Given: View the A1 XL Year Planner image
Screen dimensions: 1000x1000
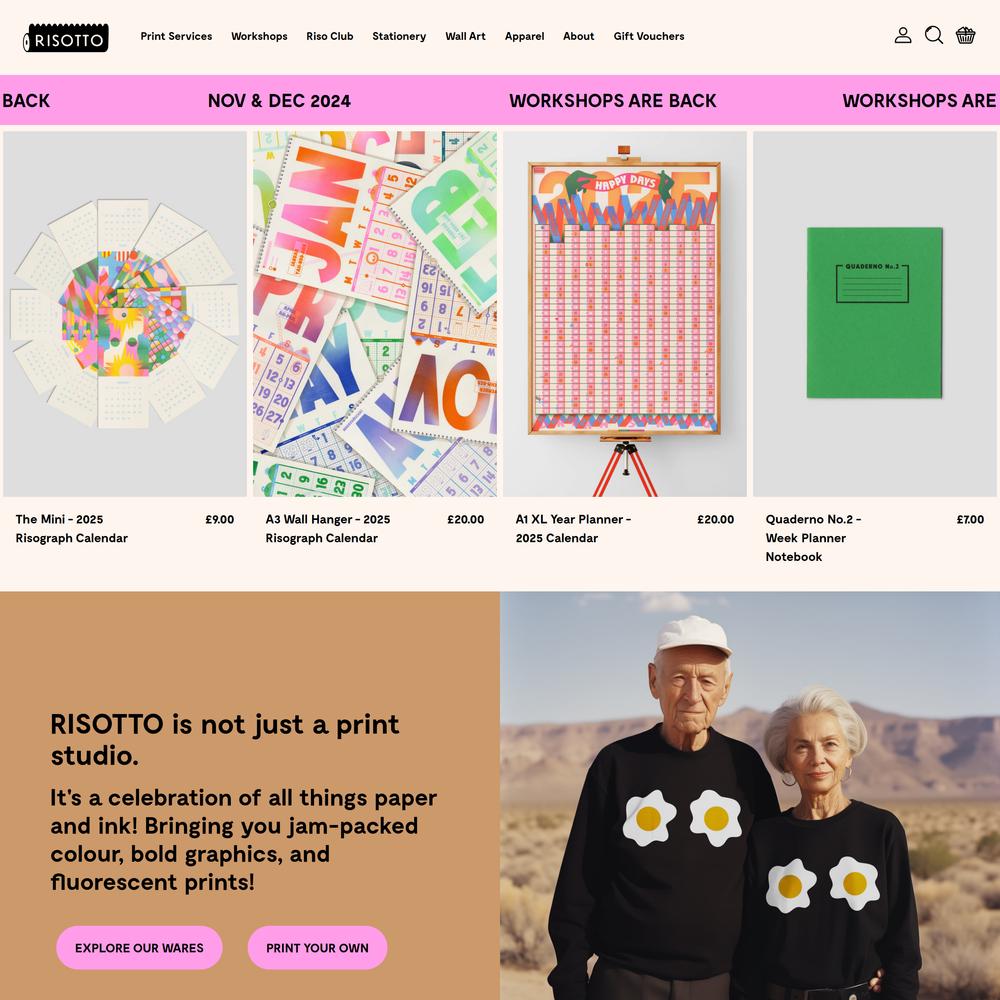Looking at the screenshot, I should pyautogui.click(x=625, y=314).
